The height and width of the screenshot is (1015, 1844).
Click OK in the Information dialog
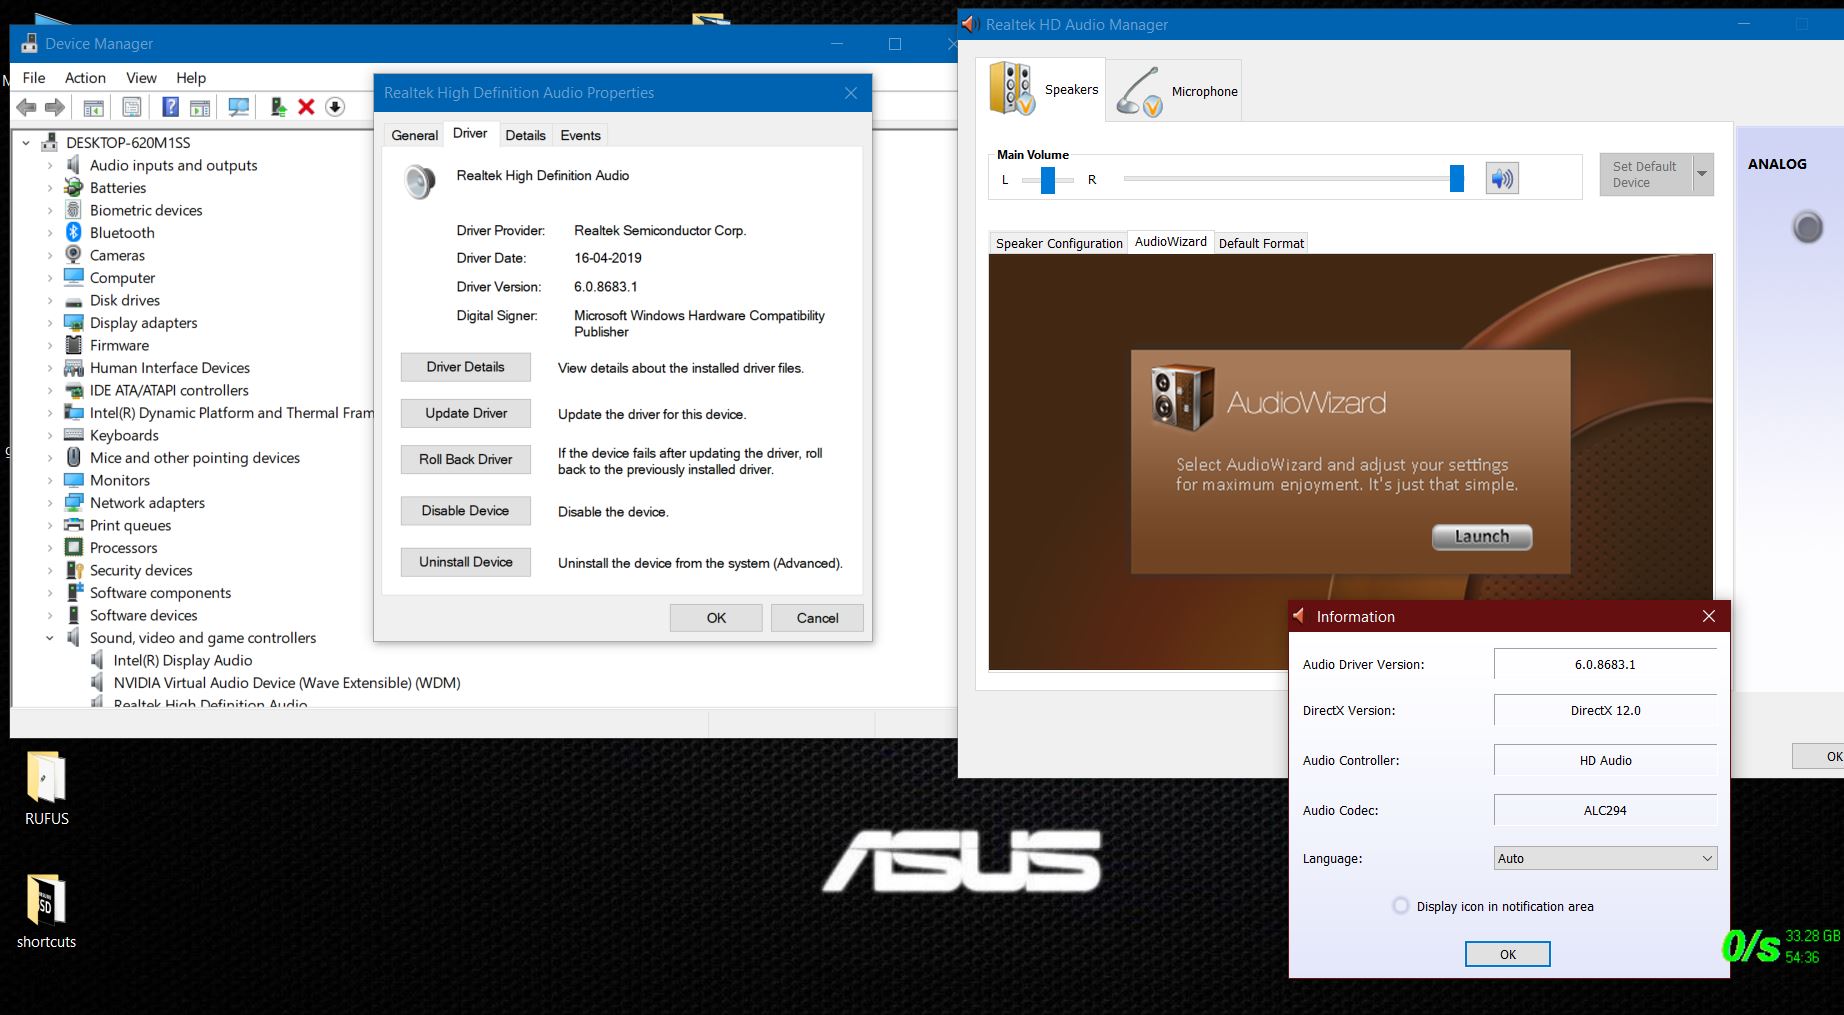(1507, 954)
